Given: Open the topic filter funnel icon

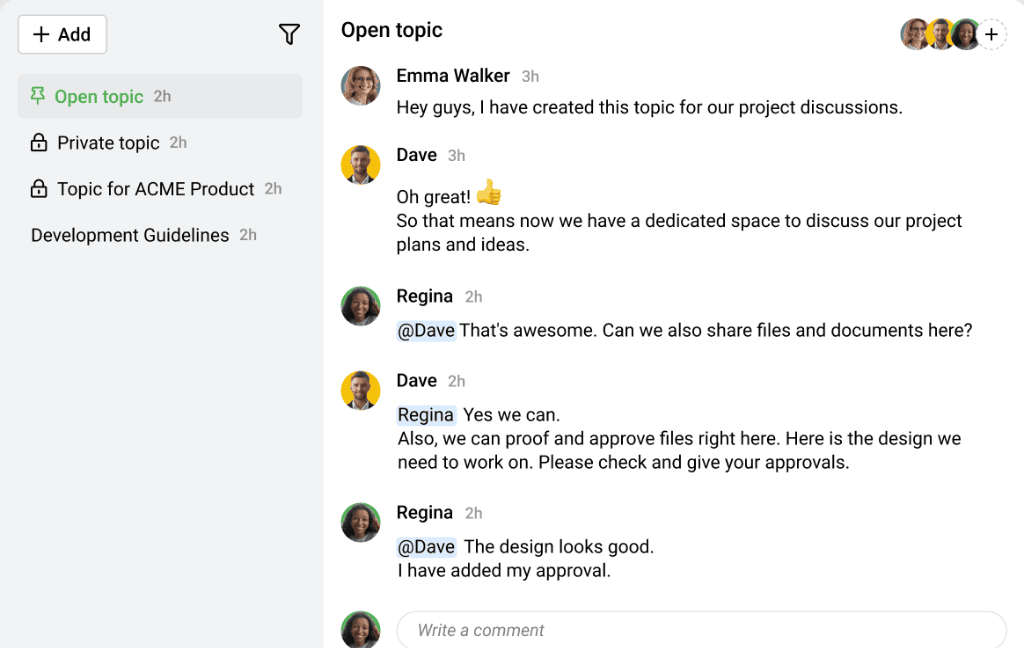Looking at the screenshot, I should pos(289,34).
